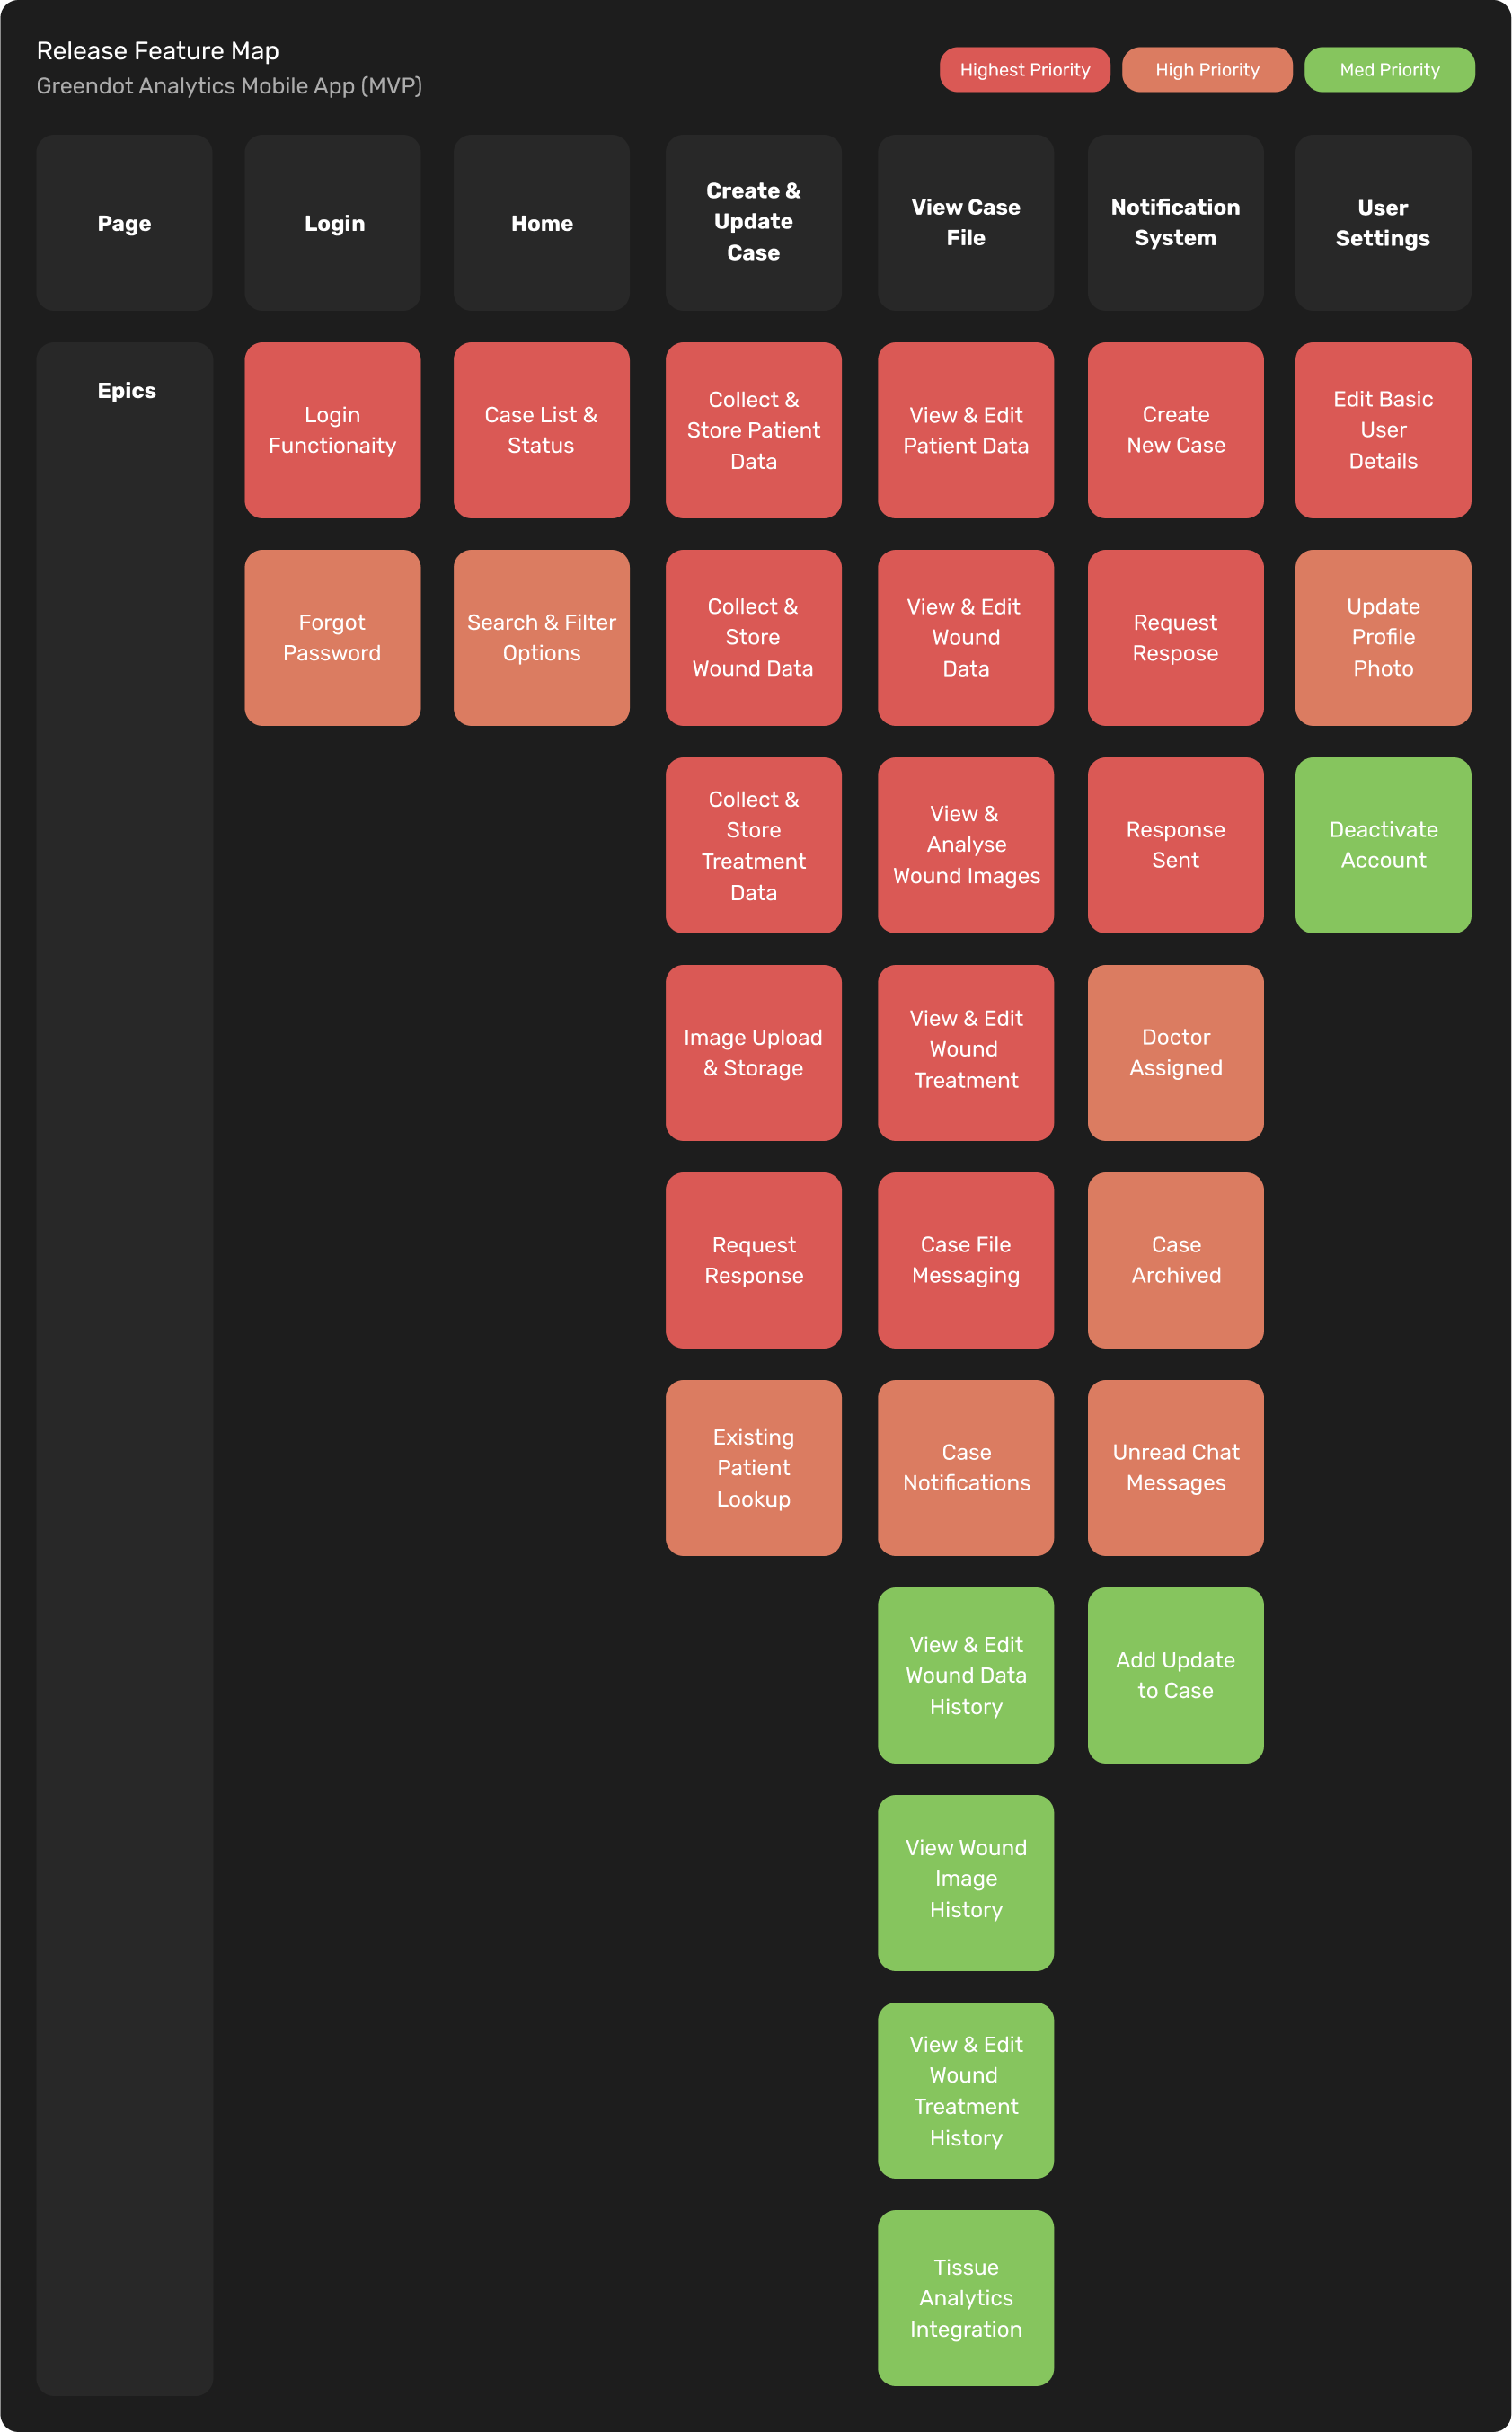This screenshot has width=1512, height=2432.
Task: Select the Search & Filter Options card
Action: tap(541, 638)
